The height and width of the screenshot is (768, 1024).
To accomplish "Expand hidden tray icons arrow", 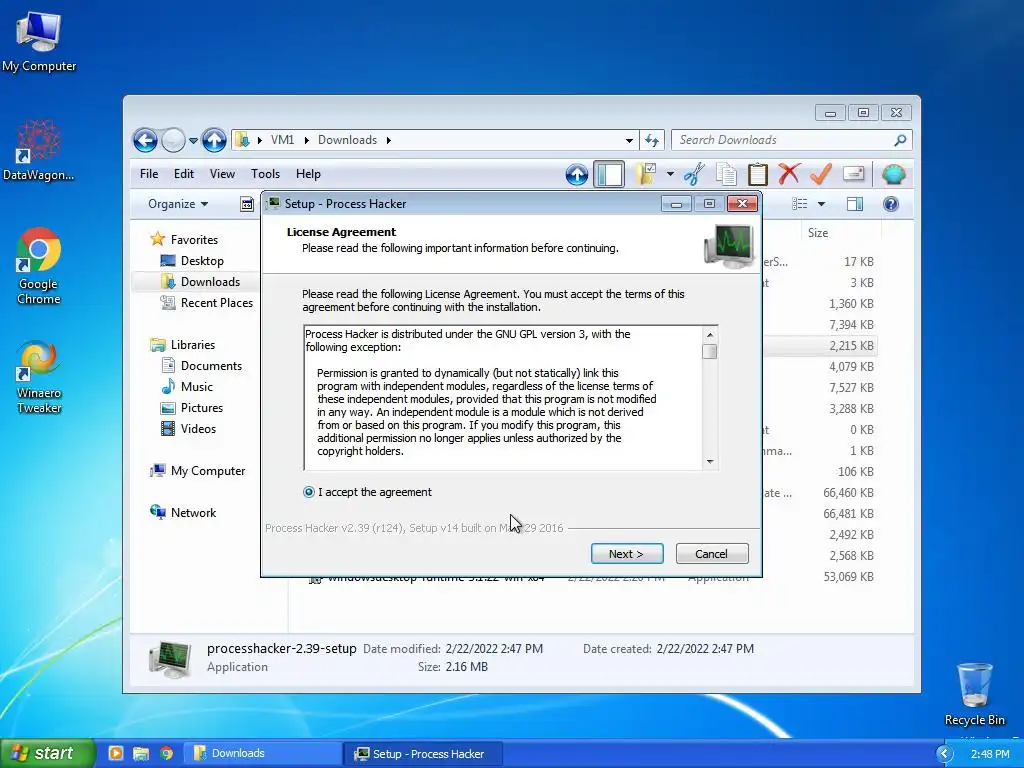I will click(x=944, y=754).
